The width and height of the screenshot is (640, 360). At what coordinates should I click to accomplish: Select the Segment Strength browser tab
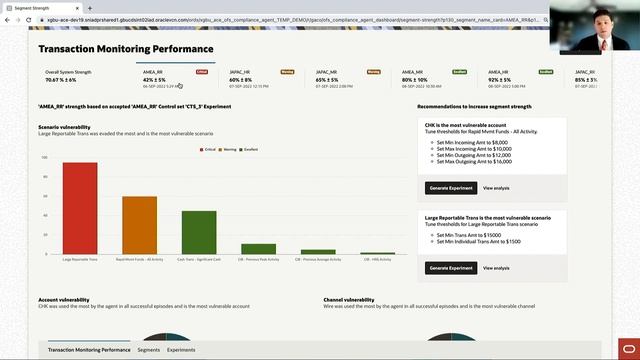click(43, 8)
